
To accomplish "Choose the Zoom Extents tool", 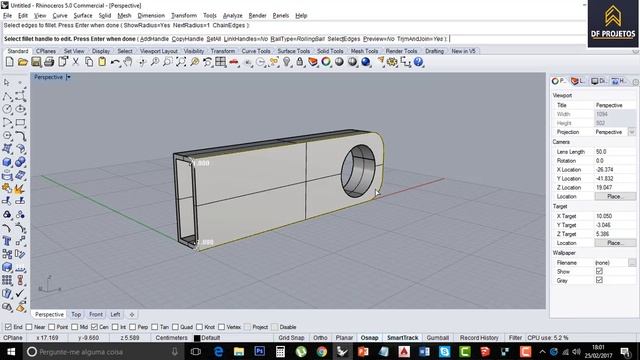I will 181,62.
